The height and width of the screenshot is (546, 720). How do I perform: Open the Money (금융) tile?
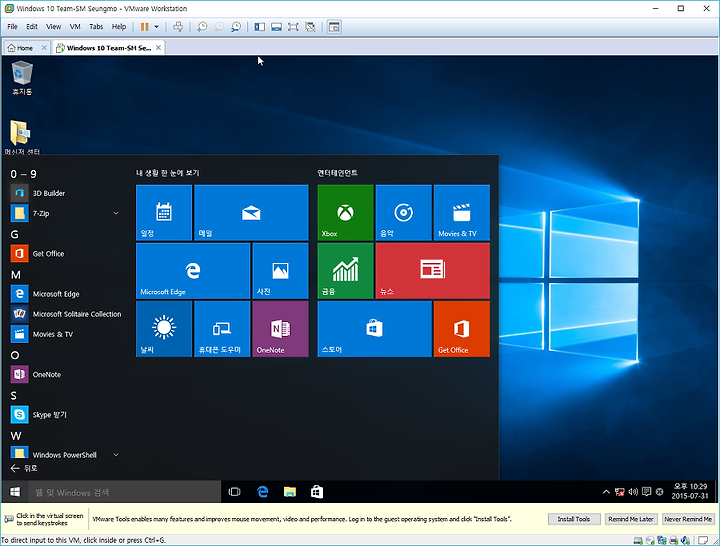click(345, 271)
